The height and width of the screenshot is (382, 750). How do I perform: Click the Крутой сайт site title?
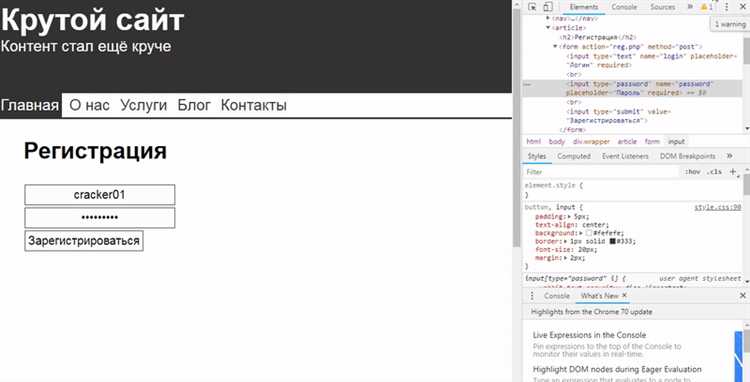click(x=92, y=20)
